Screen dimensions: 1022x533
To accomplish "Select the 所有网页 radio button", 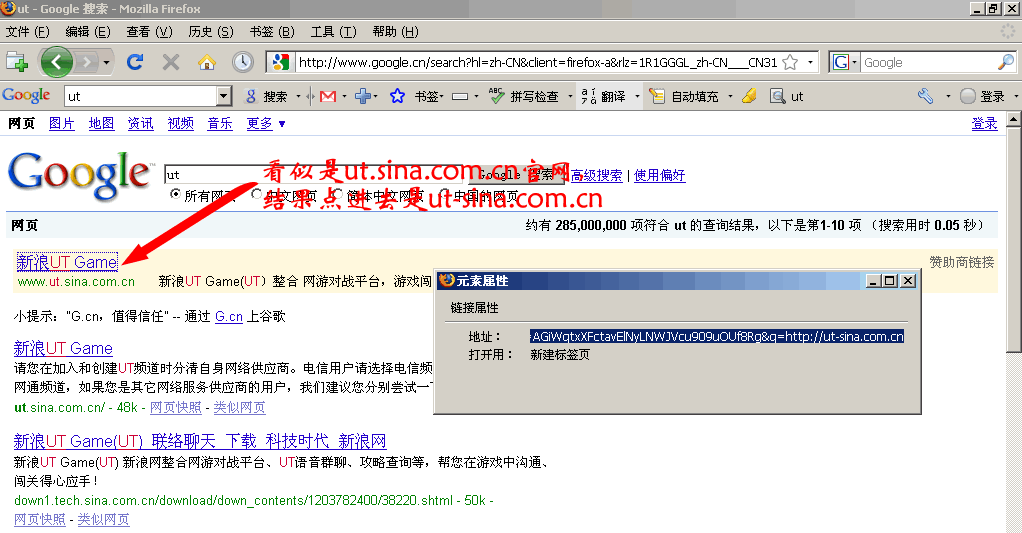I will click(x=175, y=194).
